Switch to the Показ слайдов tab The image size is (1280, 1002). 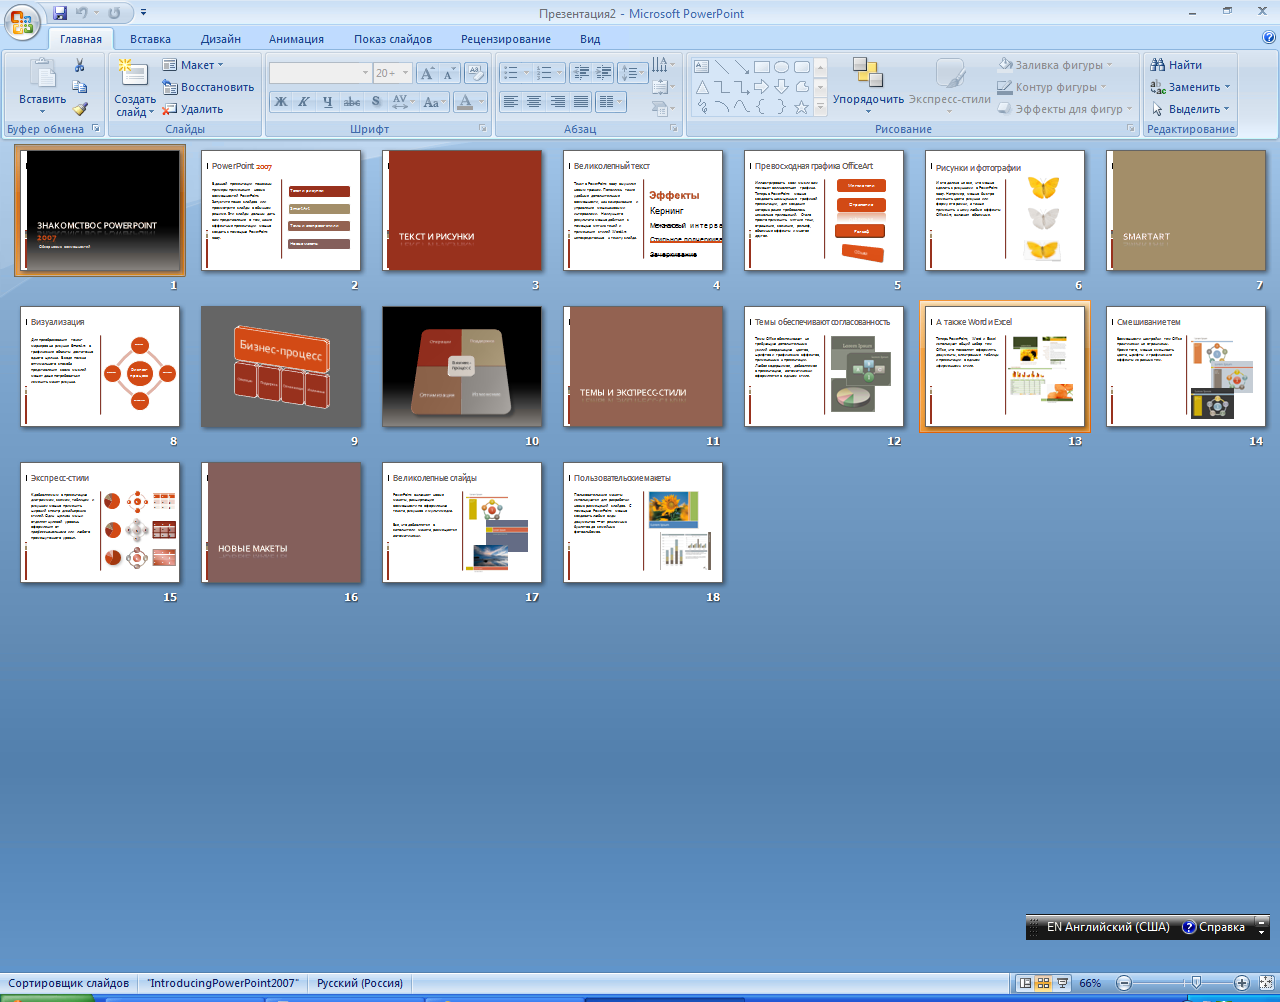393,39
